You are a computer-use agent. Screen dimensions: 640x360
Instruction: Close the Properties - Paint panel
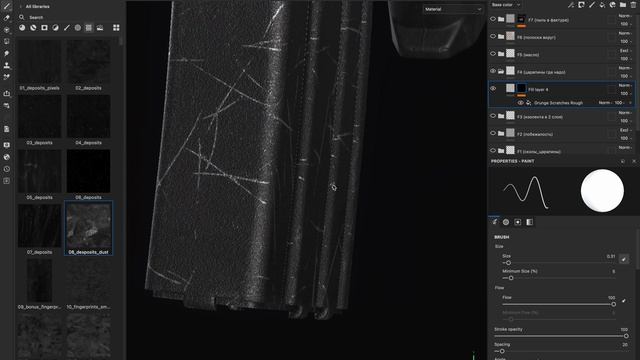(x=634, y=161)
